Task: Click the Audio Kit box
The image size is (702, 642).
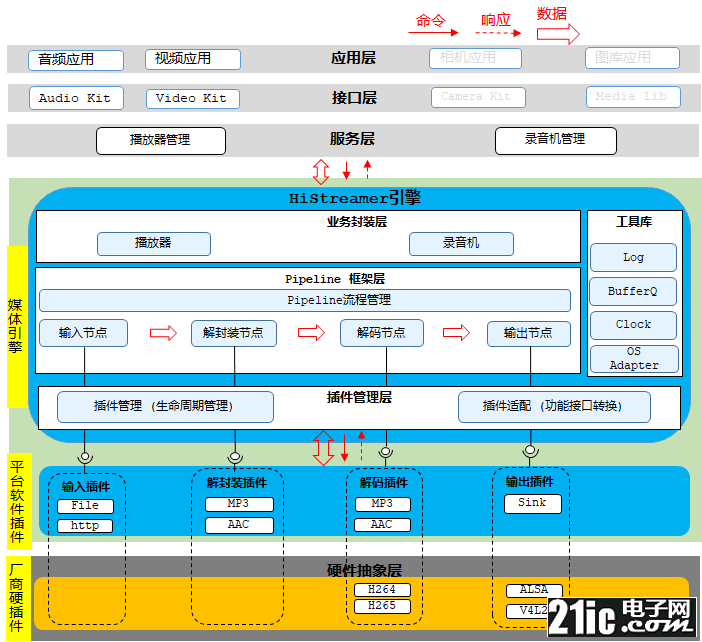Action: click(76, 98)
